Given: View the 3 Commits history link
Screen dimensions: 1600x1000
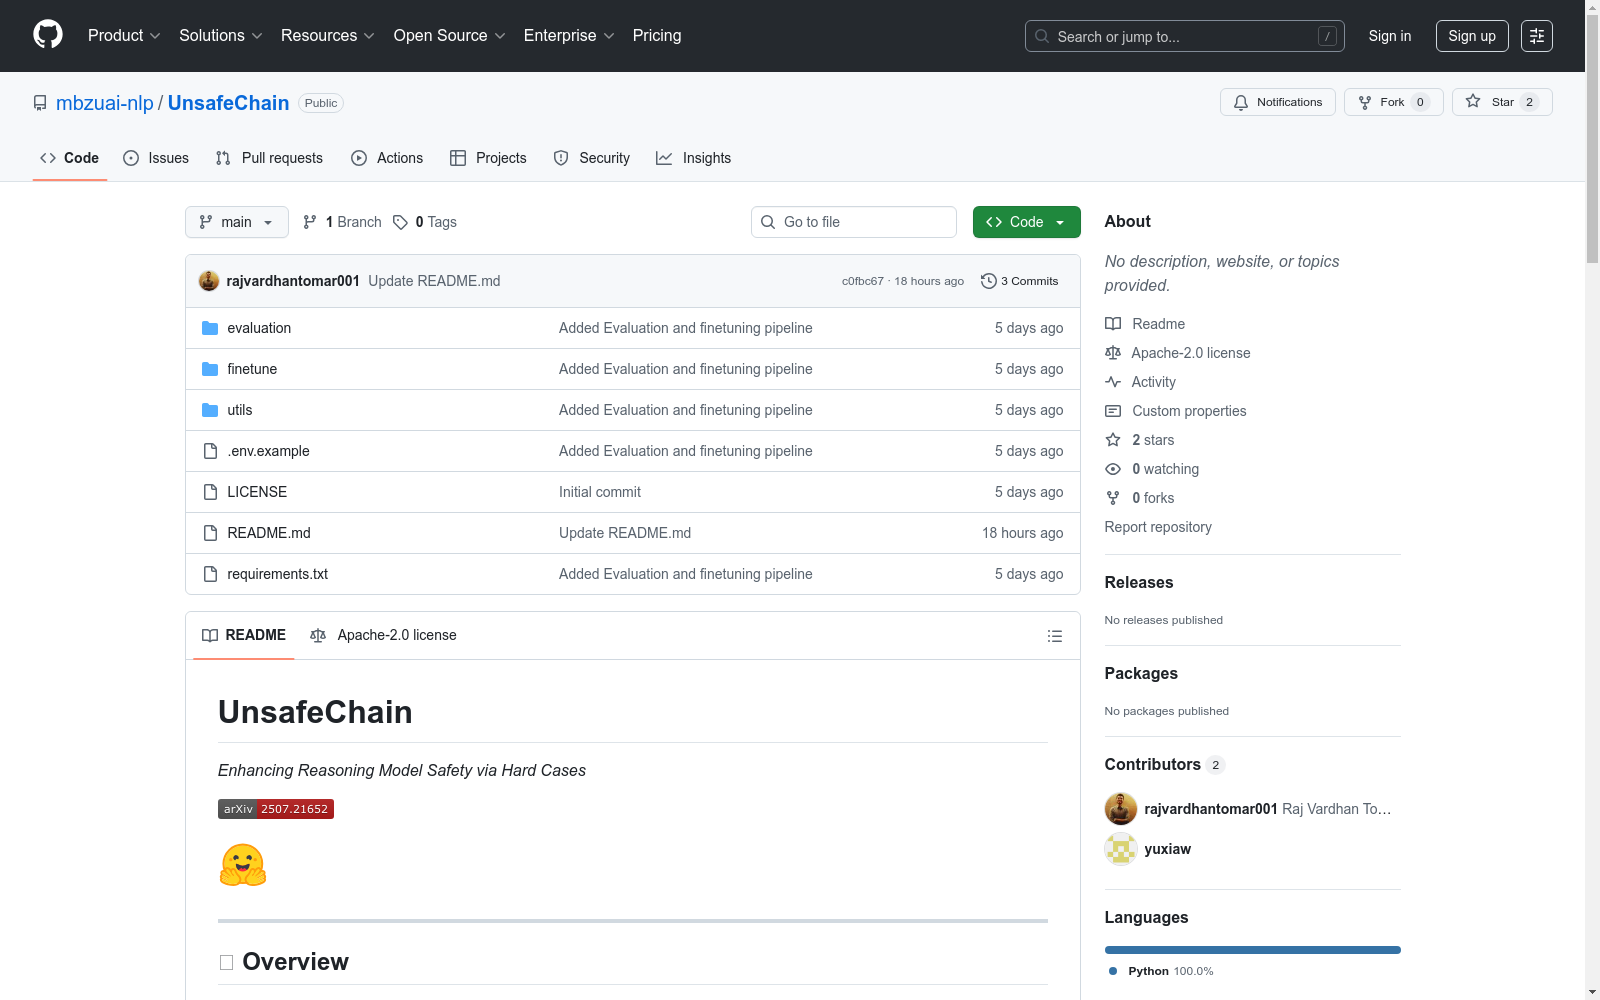Looking at the screenshot, I should click(1020, 281).
